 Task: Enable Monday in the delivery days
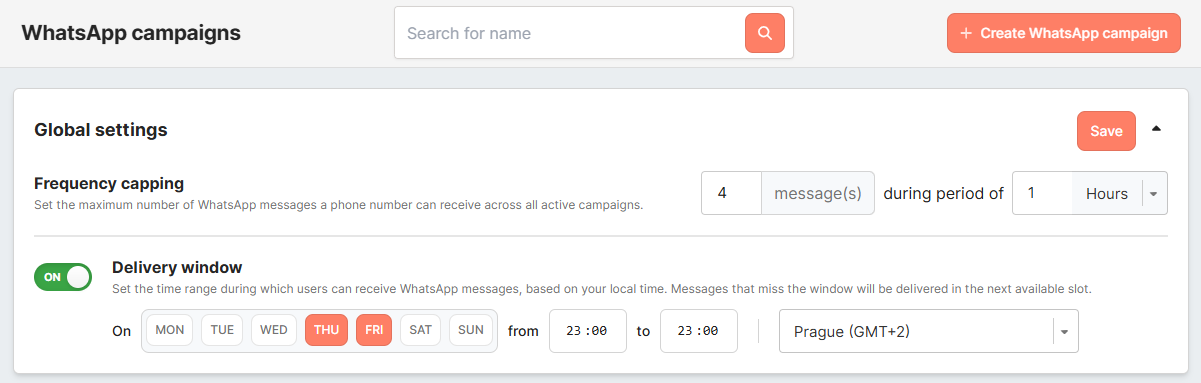pos(170,330)
